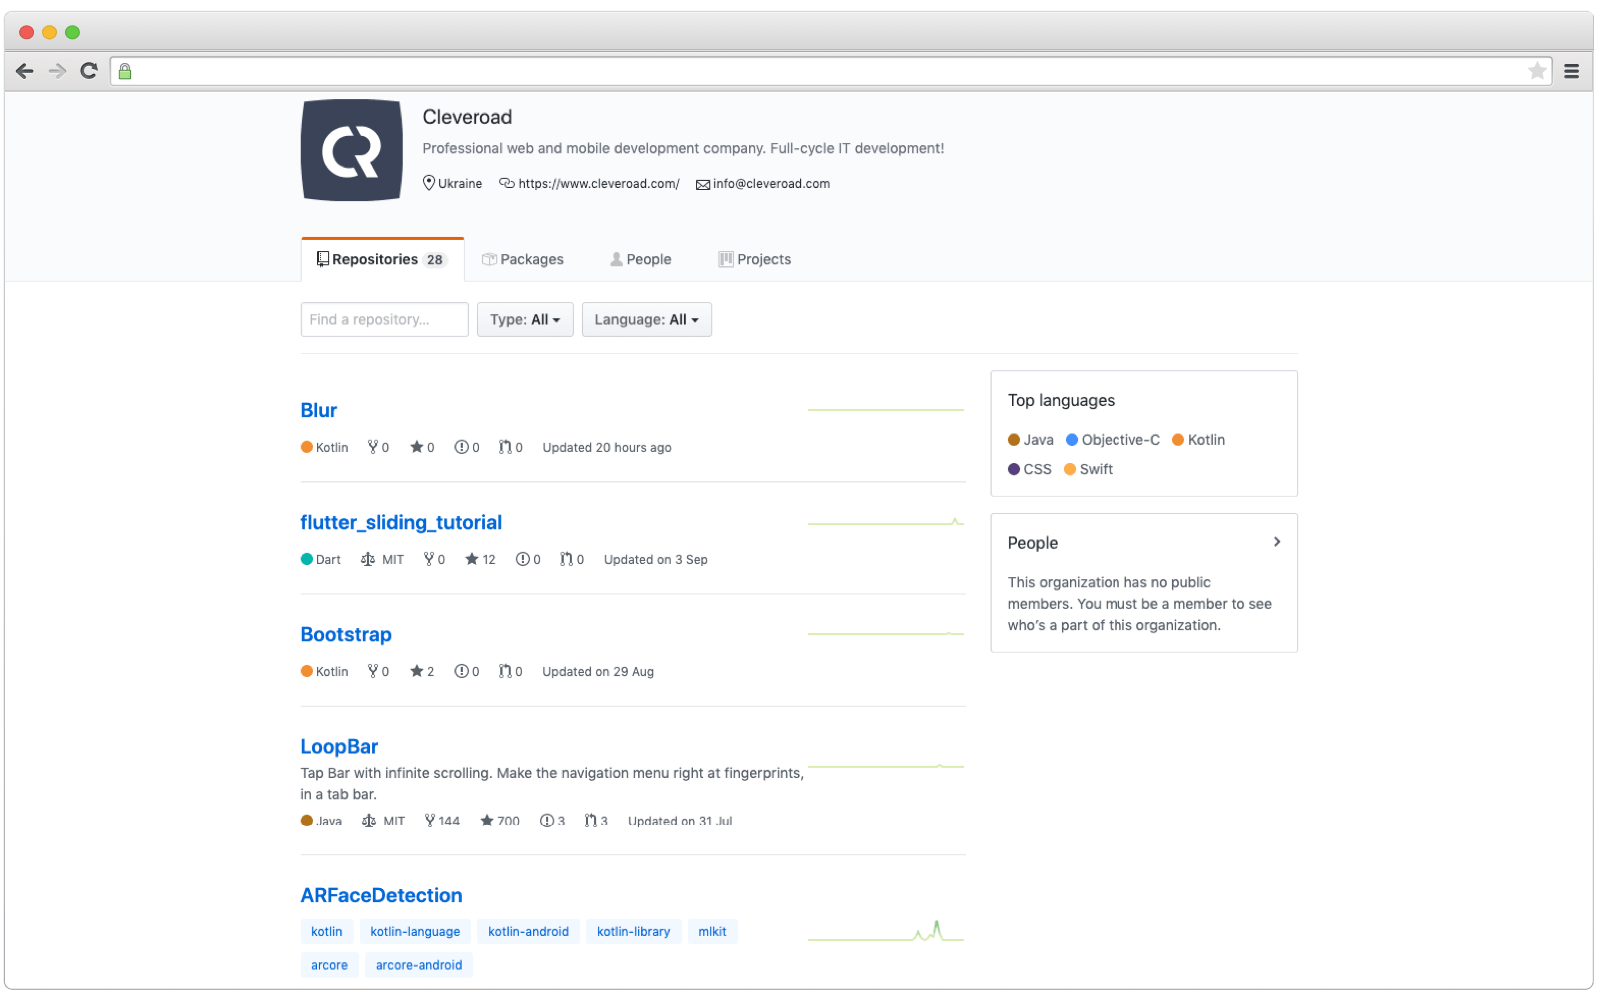Click the arcore-android topic tag
The height and width of the screenshot is (1000, 1600).
coord(419,965)
